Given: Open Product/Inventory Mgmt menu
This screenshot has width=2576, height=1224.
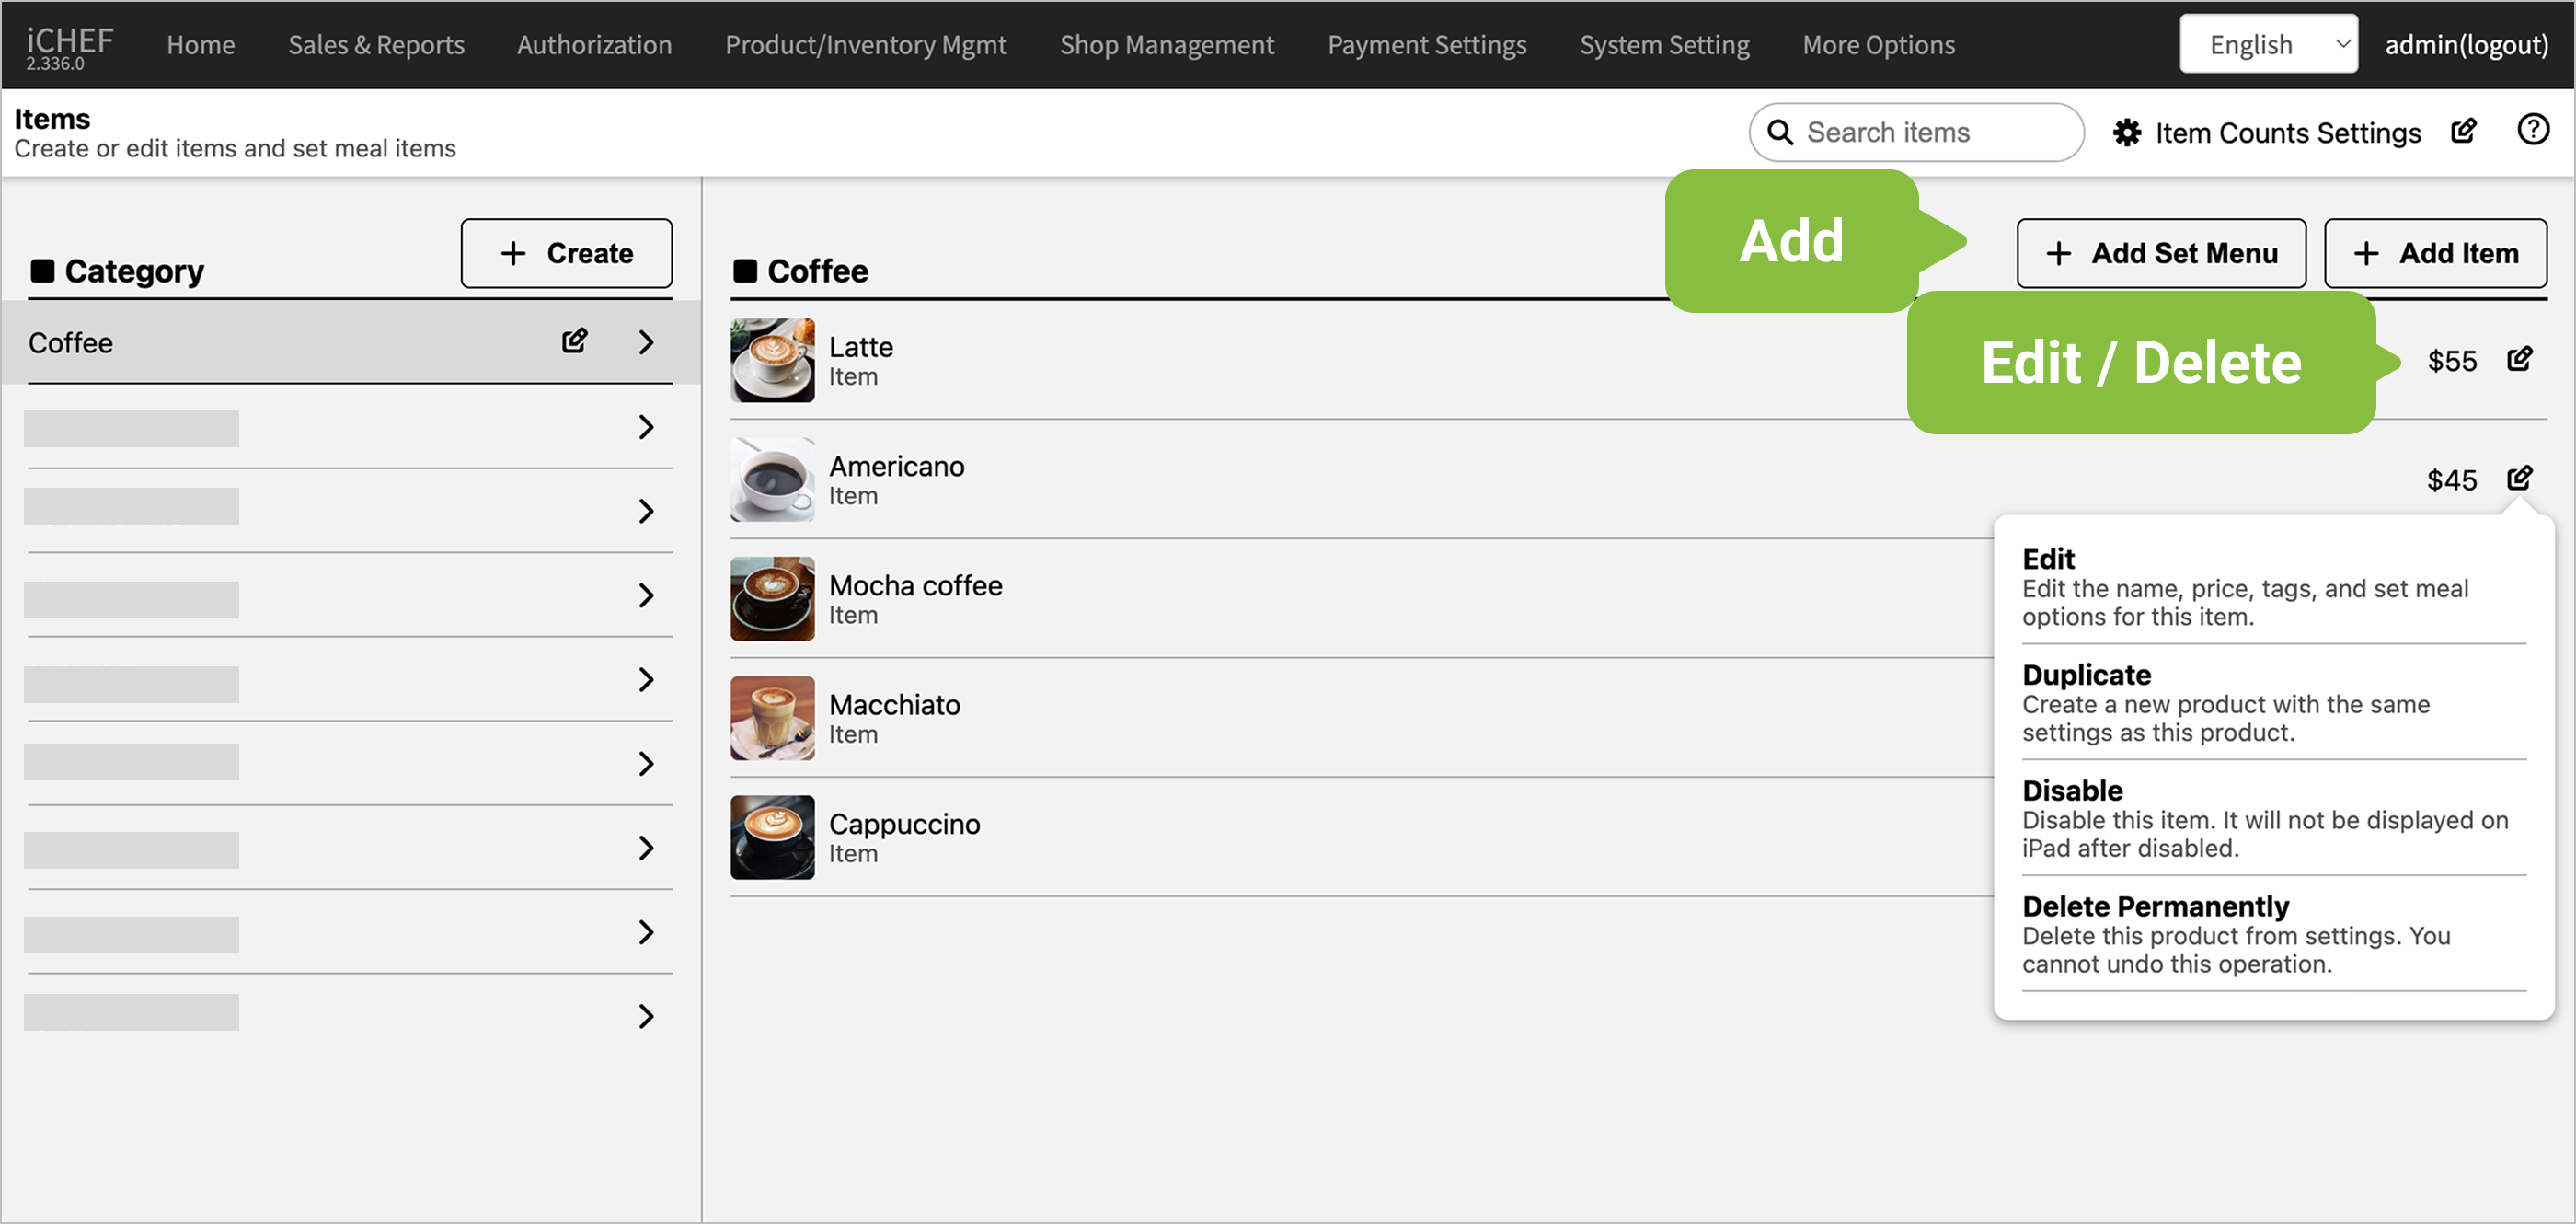Looking at the screenshot, I should [865, 45].
